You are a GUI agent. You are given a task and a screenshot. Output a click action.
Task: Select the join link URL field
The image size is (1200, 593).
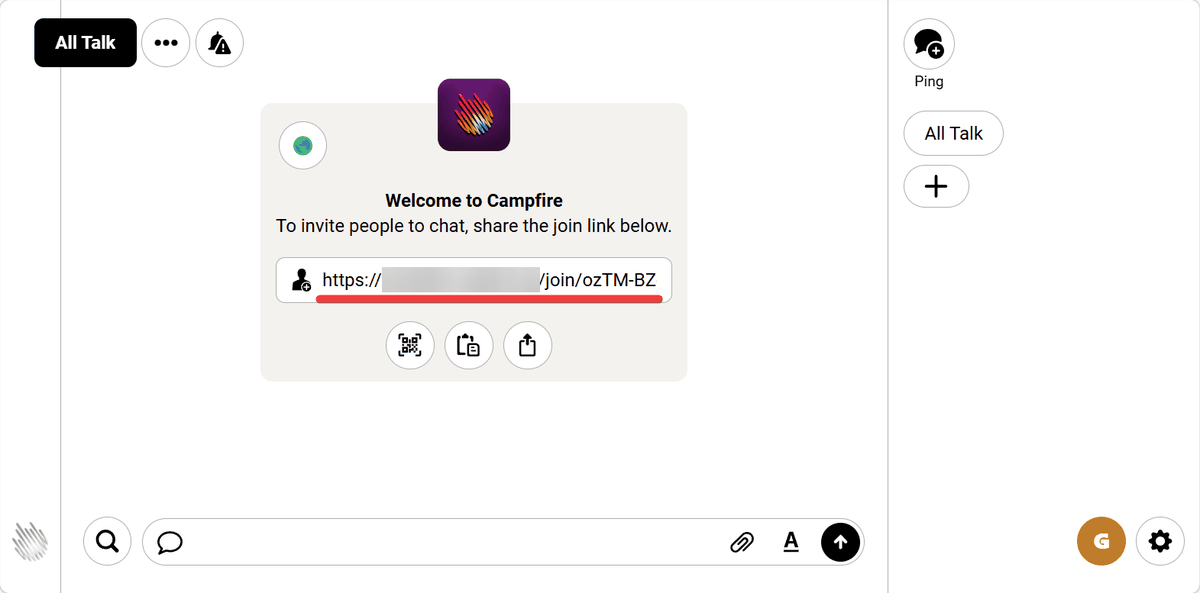(474, 280)
